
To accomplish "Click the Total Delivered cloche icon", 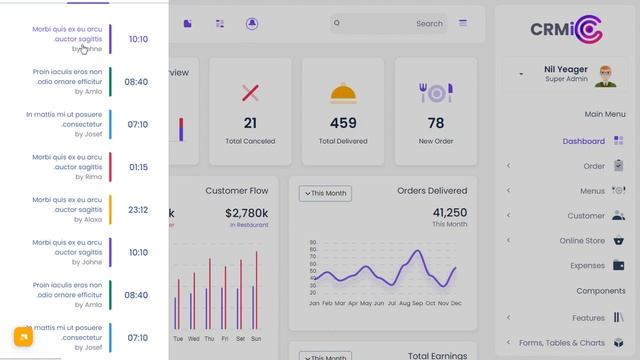I will (343, 93).
